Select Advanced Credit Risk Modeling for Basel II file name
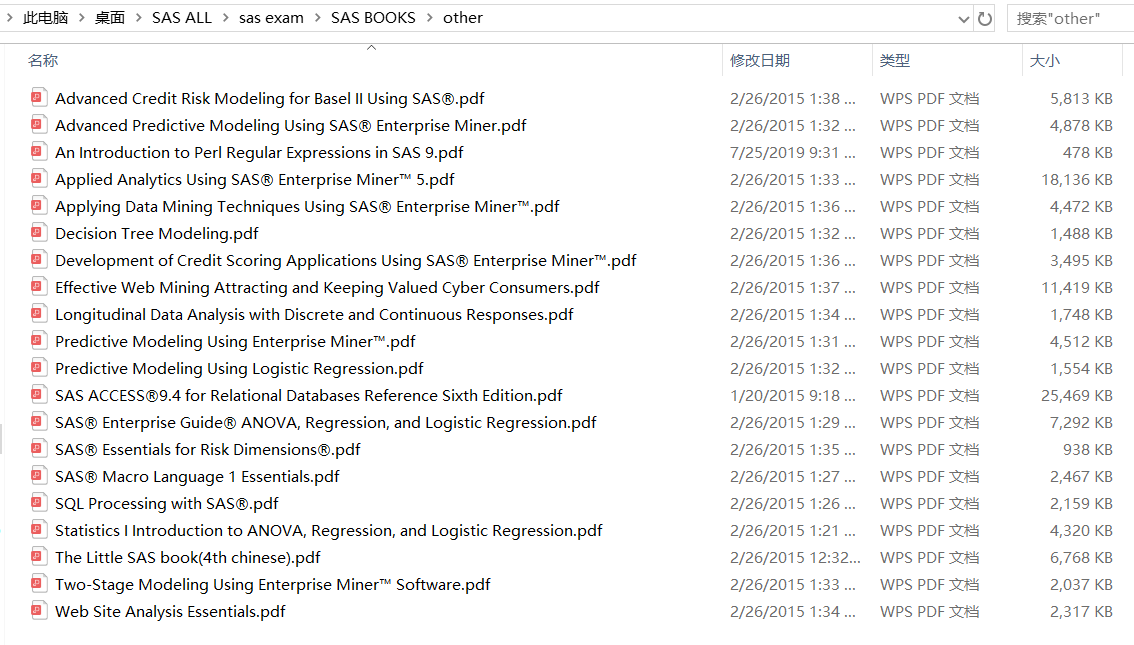Screen dimensions: 1134x645 [270, 98]
